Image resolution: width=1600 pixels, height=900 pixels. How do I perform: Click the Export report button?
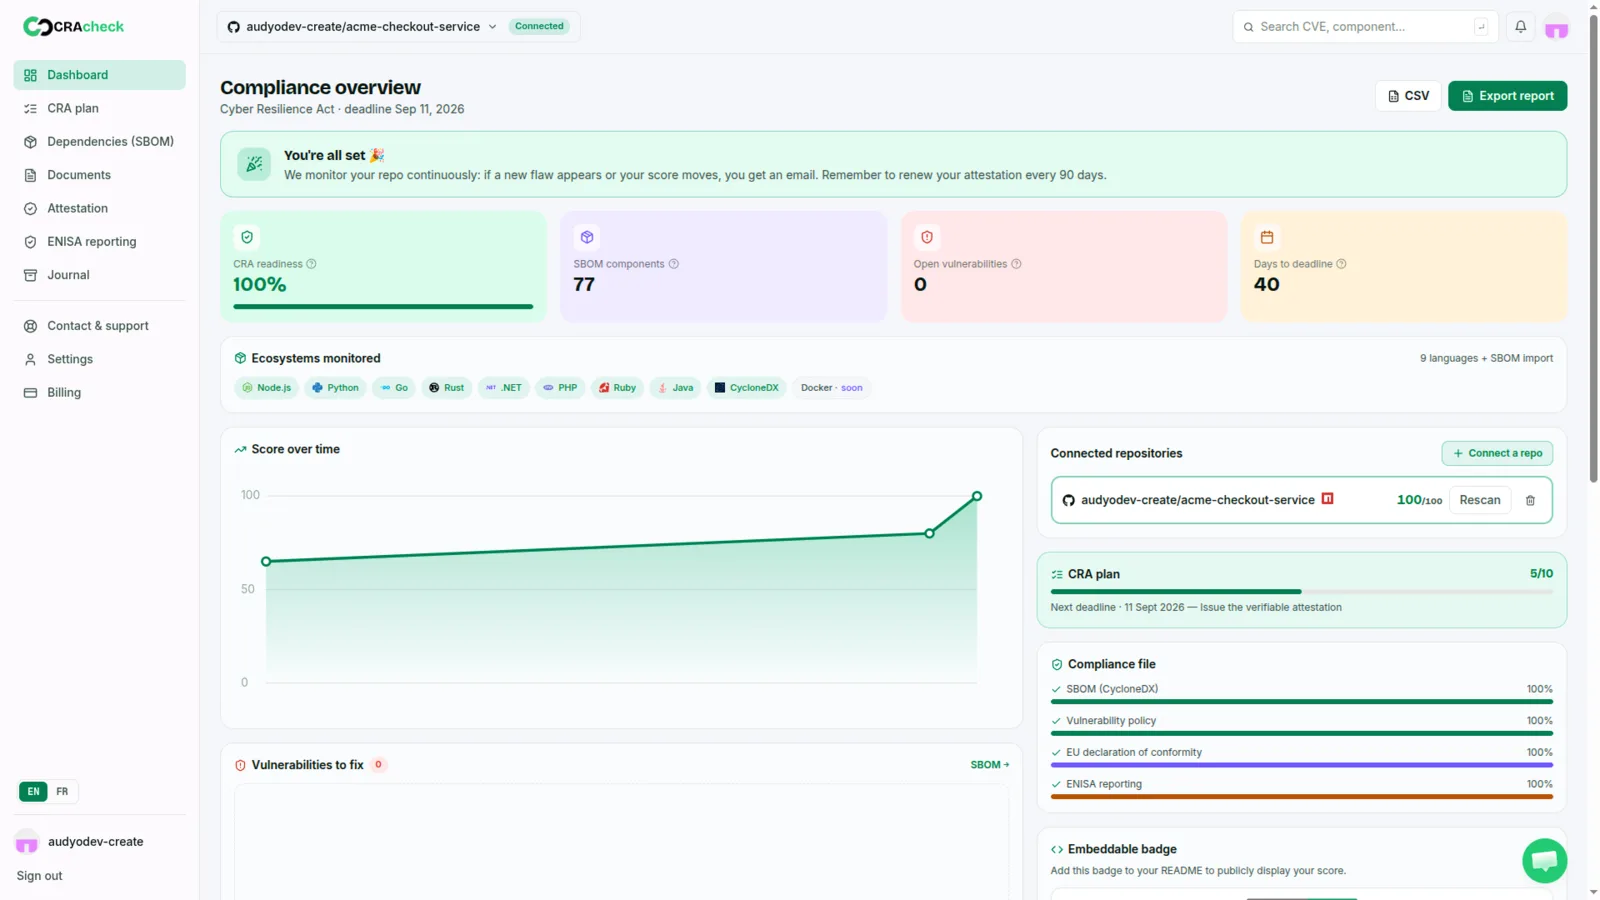(1507, 96)
